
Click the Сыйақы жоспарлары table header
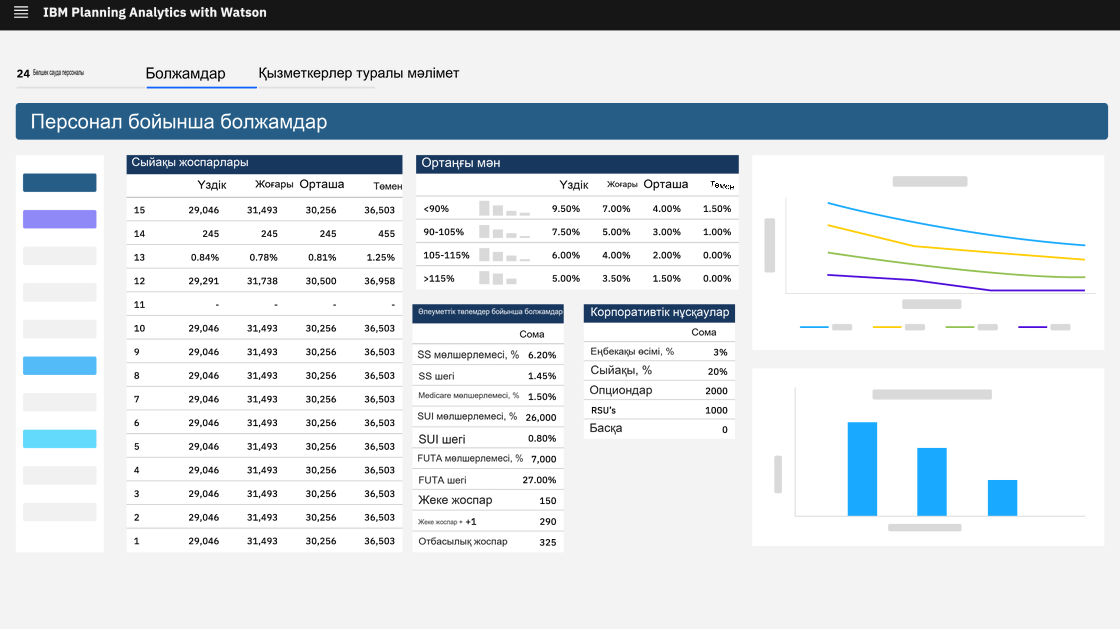tap(264, 163)
